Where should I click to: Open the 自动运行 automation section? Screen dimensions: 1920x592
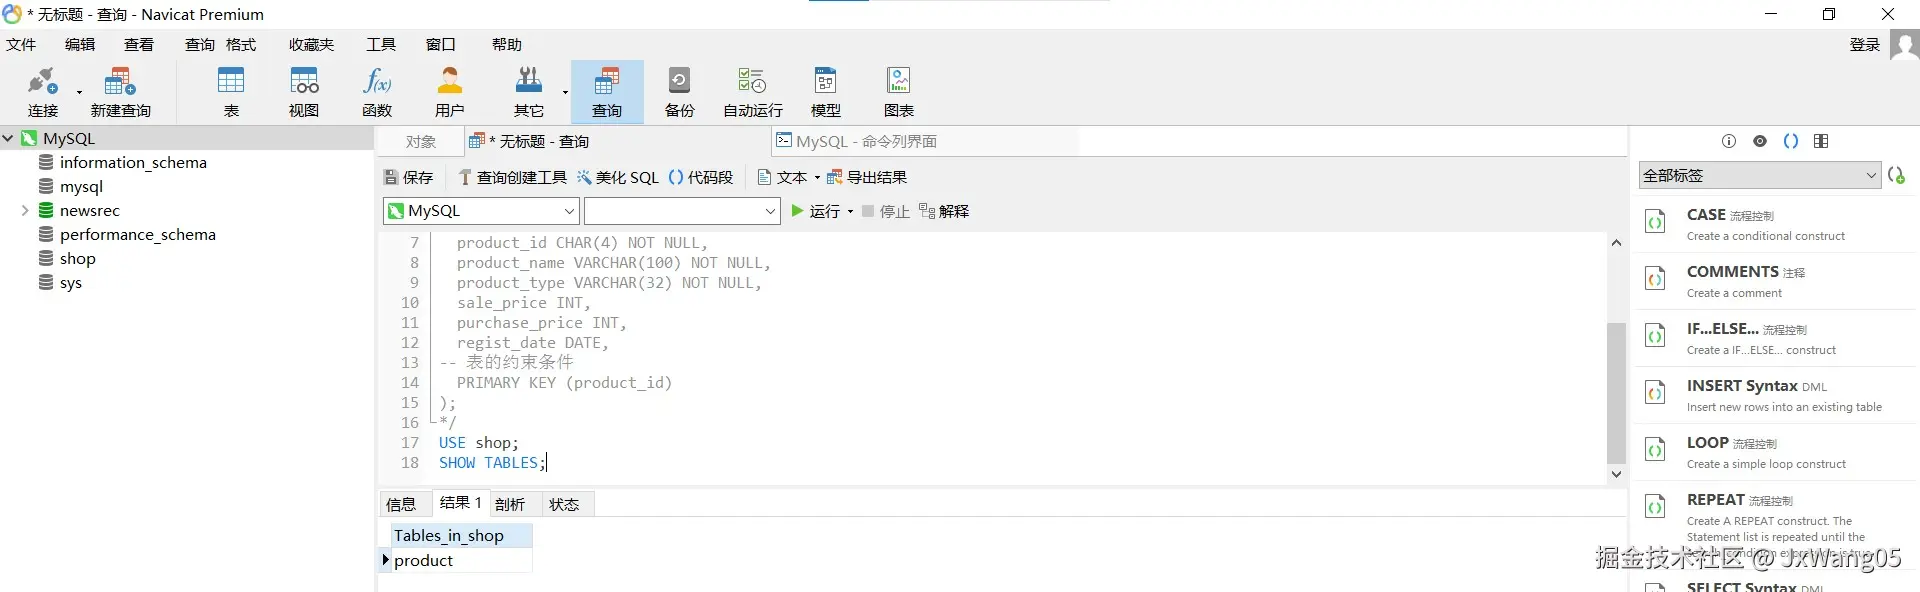coord(753,92)
